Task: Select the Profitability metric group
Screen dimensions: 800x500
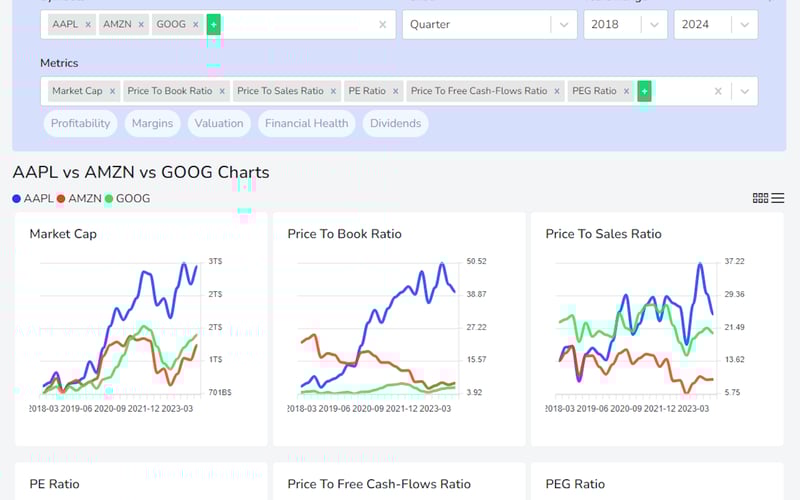Action: (x=81, y=123)
